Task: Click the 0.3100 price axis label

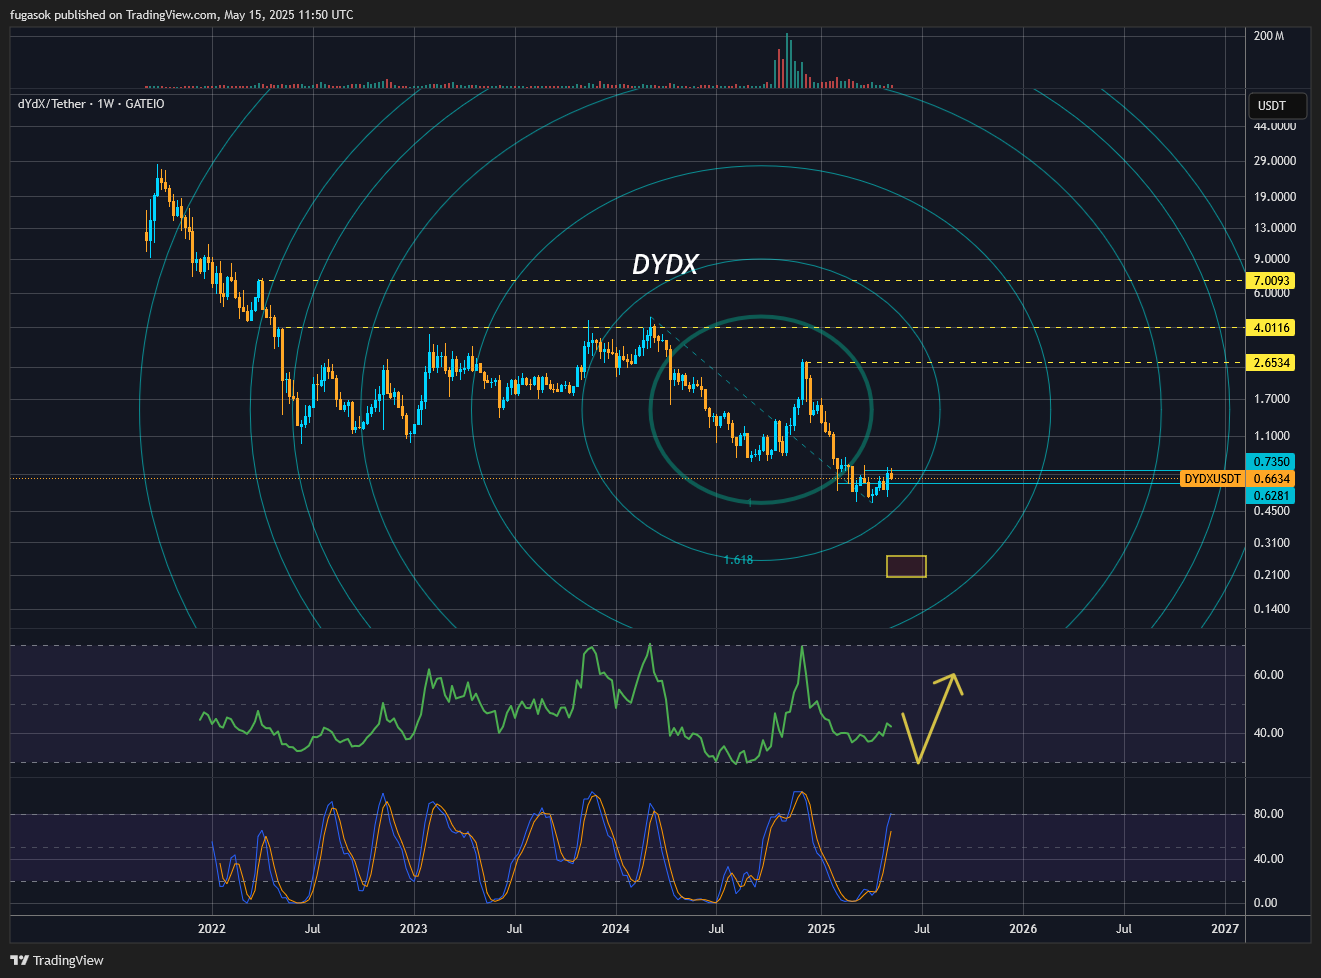Action: 1272,543
